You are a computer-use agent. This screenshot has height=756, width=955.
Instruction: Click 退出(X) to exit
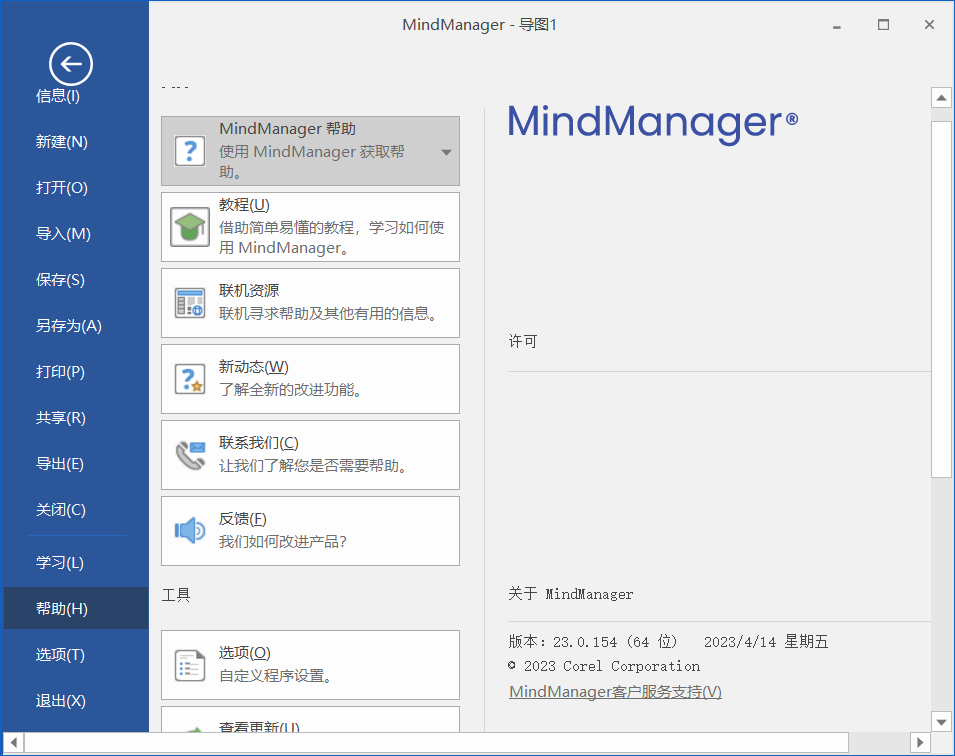click(x=60, y=701)
